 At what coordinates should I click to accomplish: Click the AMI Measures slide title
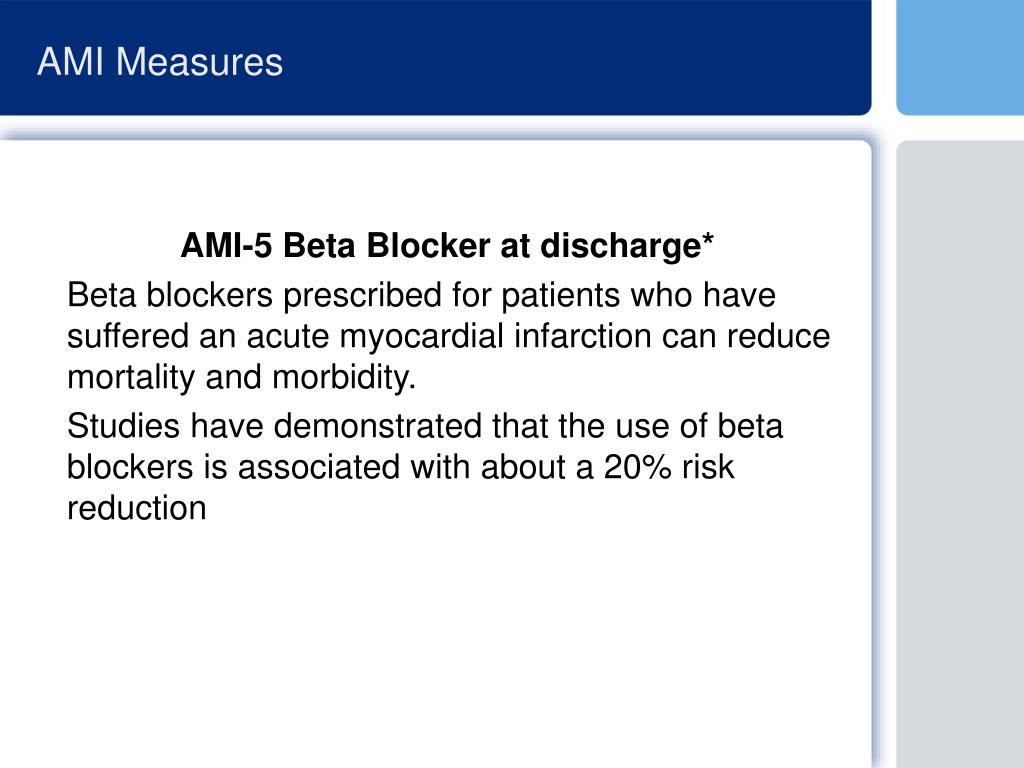[160, 62]
